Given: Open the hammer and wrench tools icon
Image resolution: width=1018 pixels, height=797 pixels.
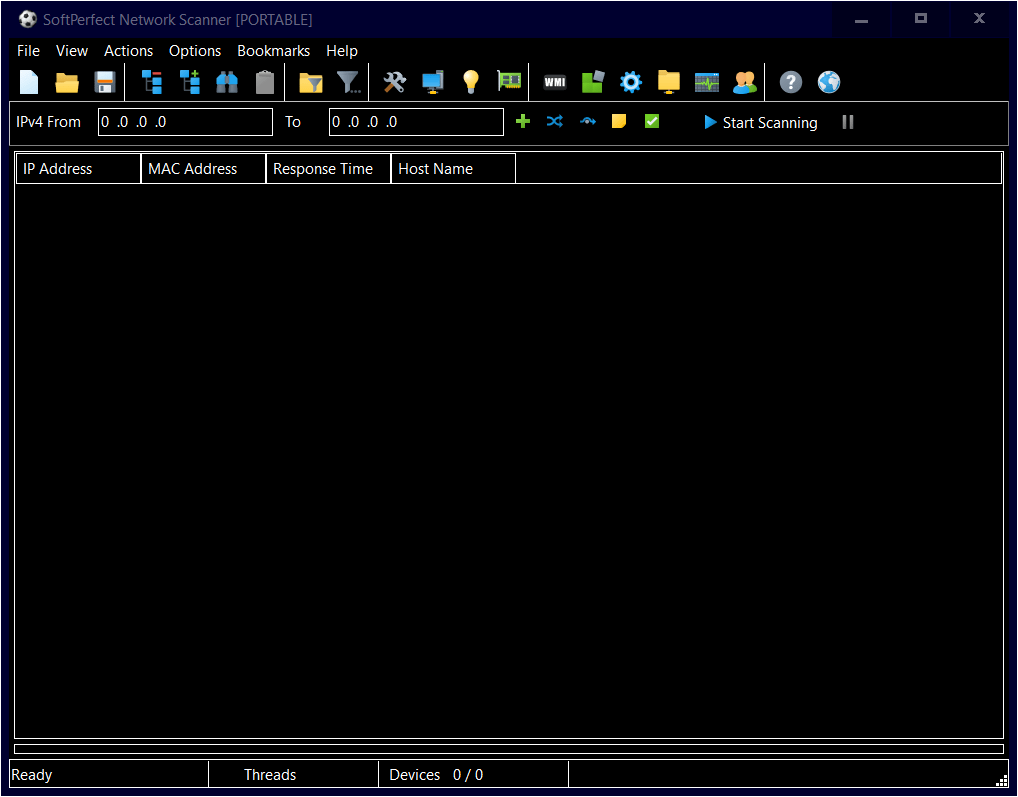Looking at the screenshot, I should coord(395,82).
